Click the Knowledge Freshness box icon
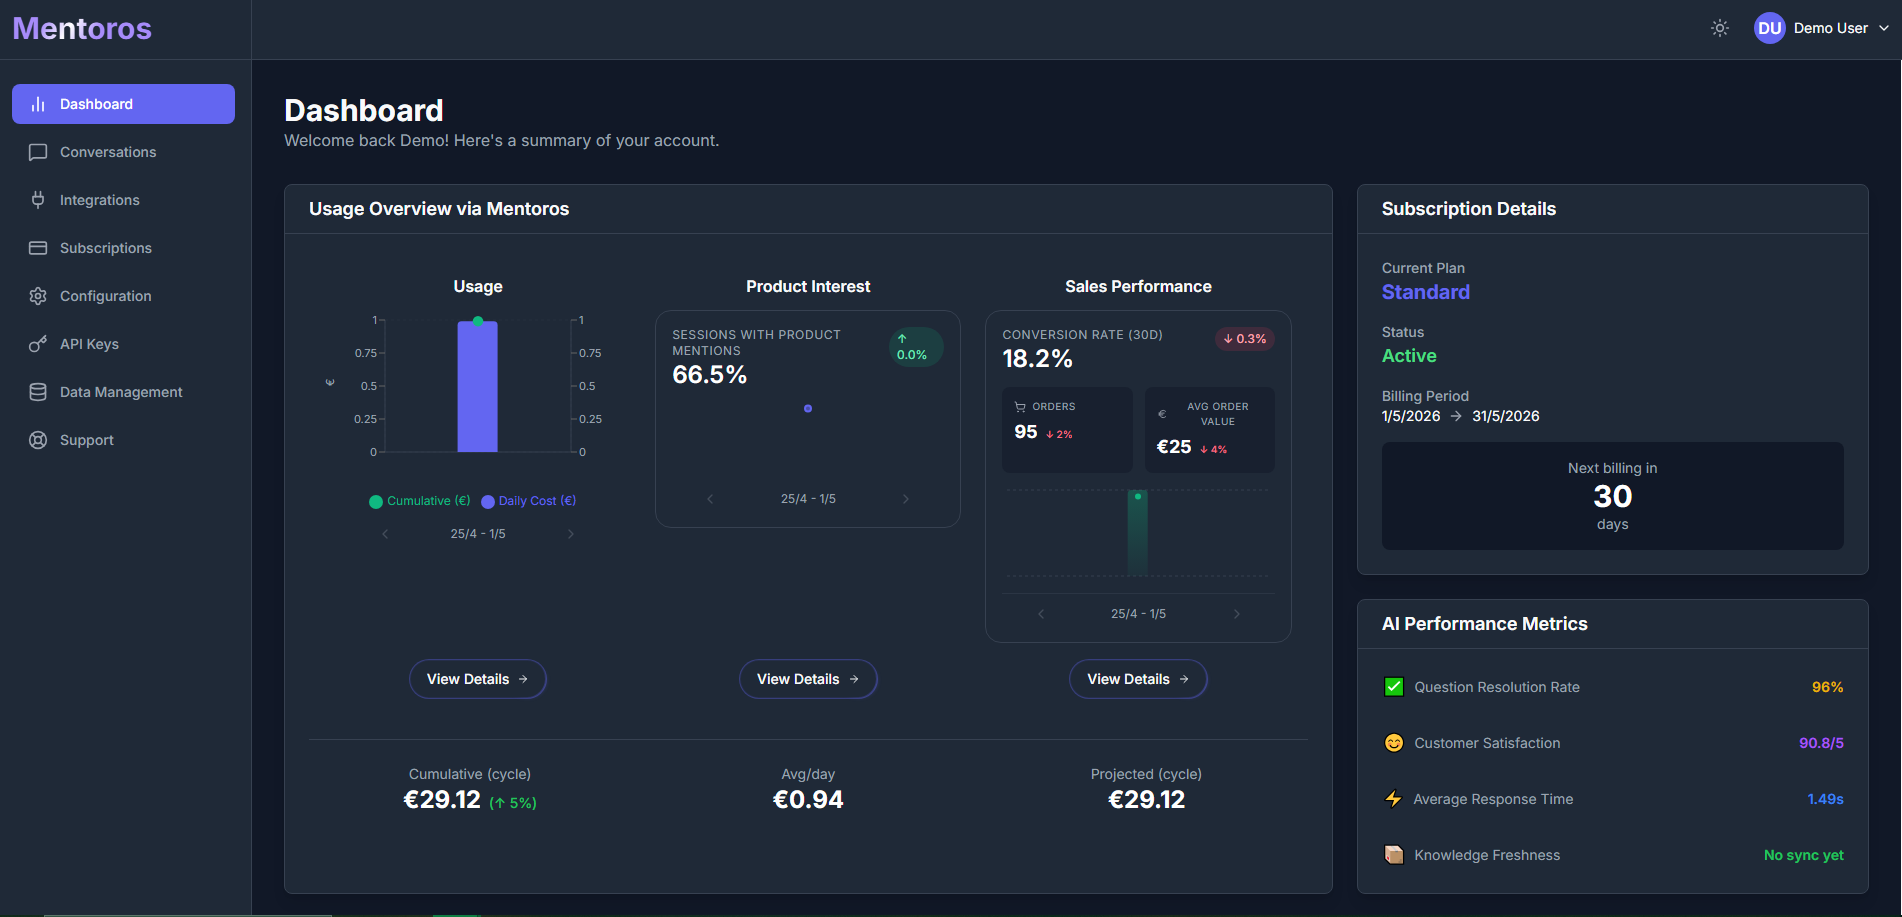This screenshot has width=1902, height=917. click(x=1394, y=855)
